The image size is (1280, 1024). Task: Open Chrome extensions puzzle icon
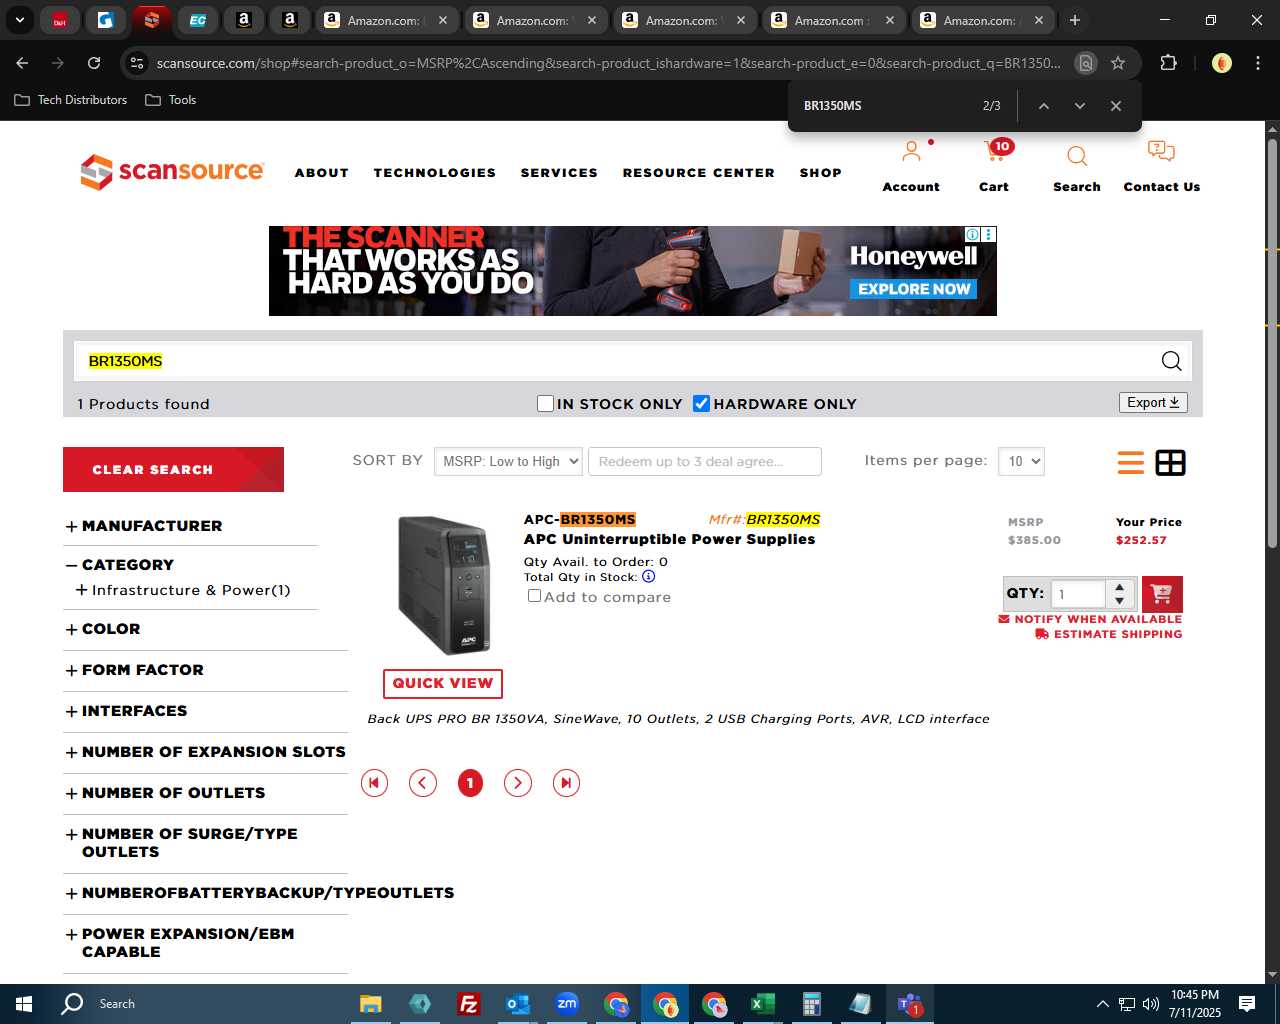1168,63
